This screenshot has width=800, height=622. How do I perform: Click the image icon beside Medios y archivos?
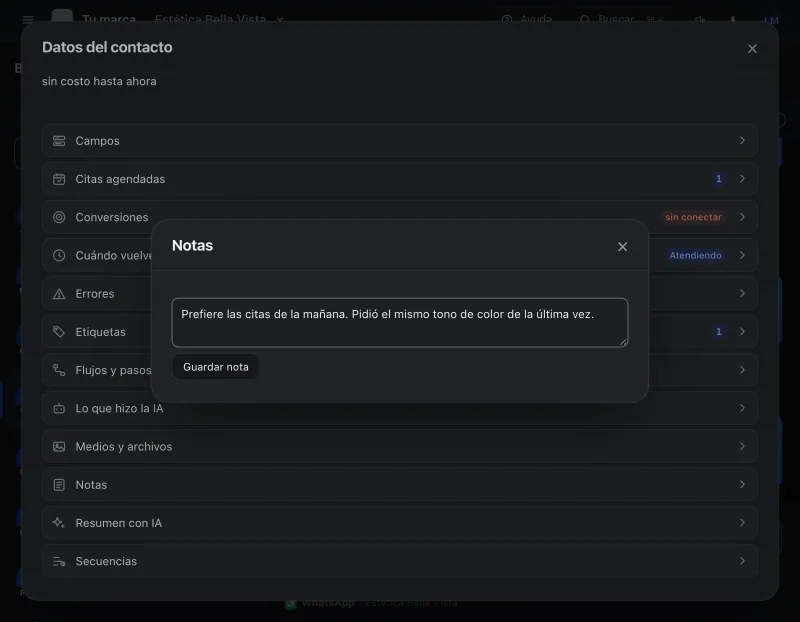tap(59, 447)
